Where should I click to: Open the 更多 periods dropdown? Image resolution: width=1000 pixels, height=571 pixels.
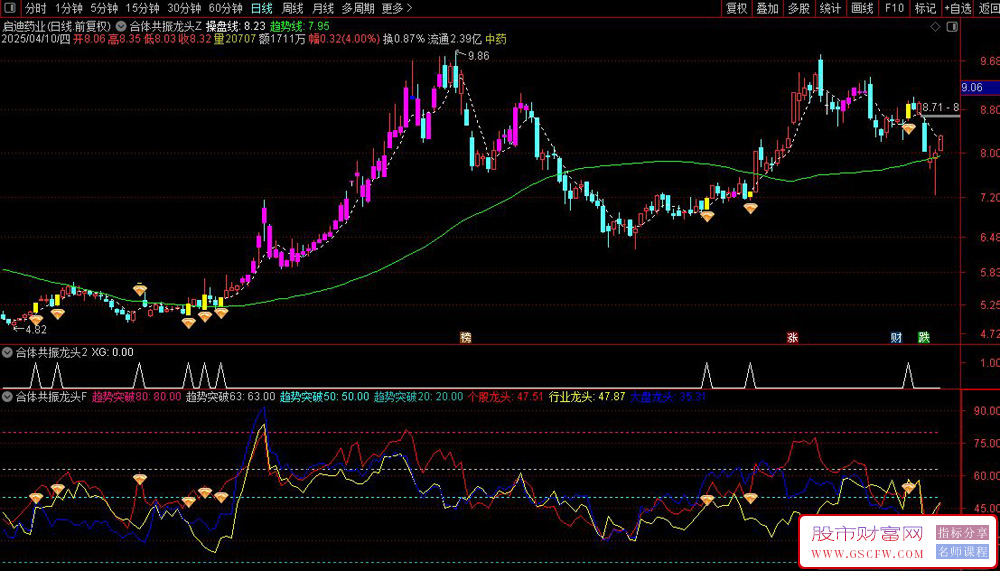[397, 8]
